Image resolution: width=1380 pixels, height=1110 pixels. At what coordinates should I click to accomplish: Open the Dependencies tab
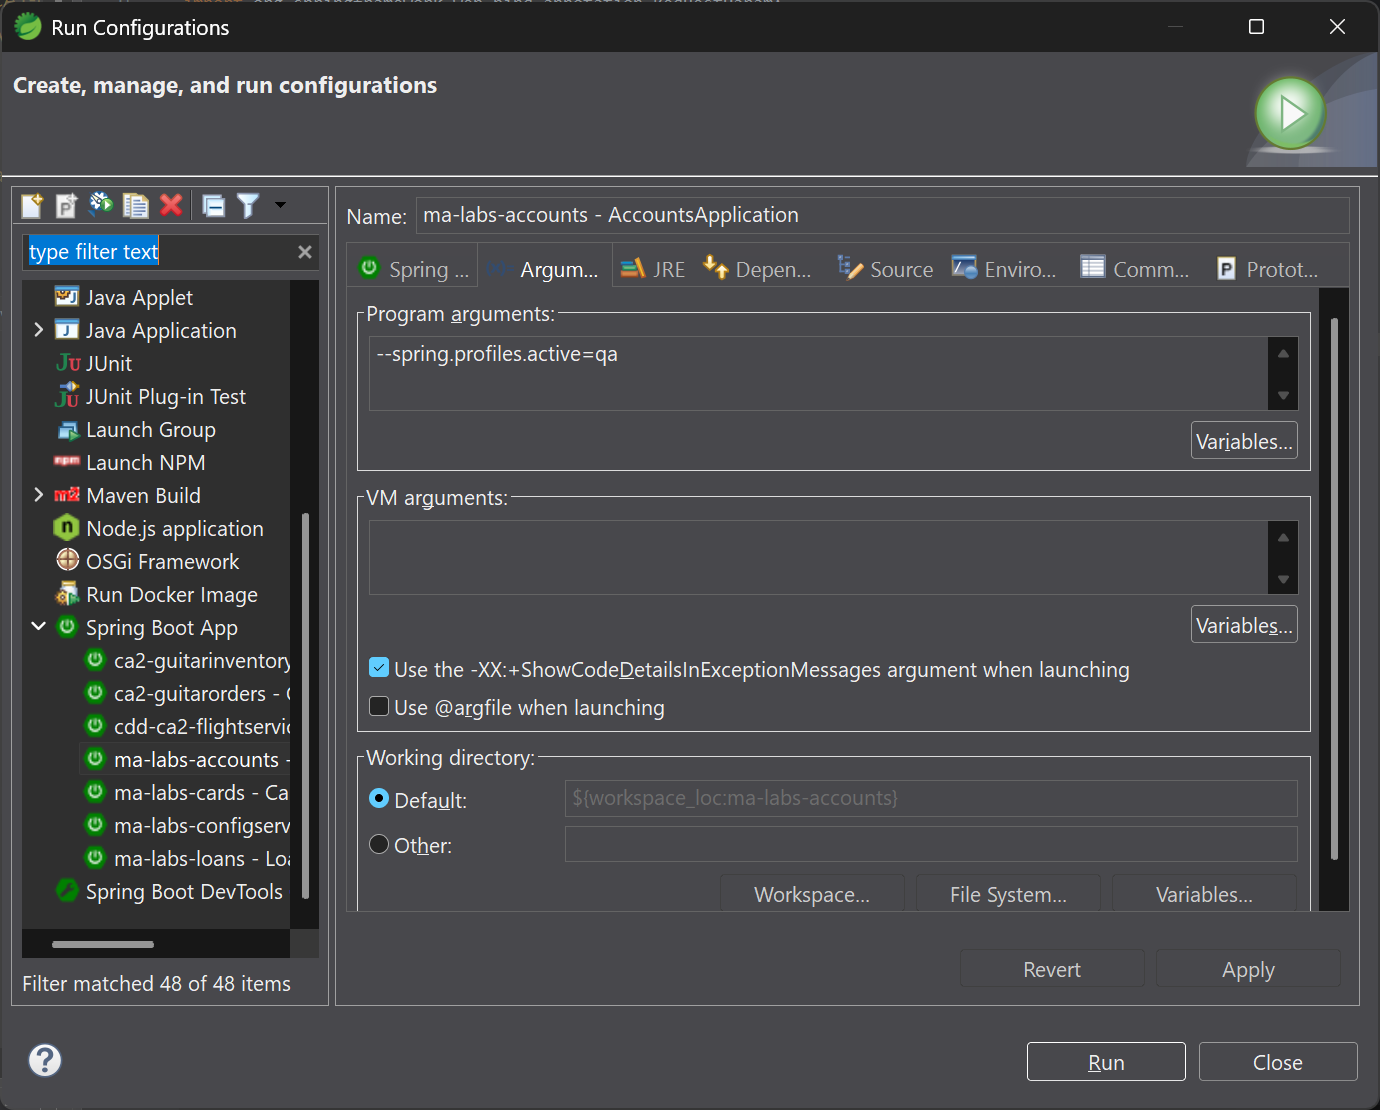757,269
